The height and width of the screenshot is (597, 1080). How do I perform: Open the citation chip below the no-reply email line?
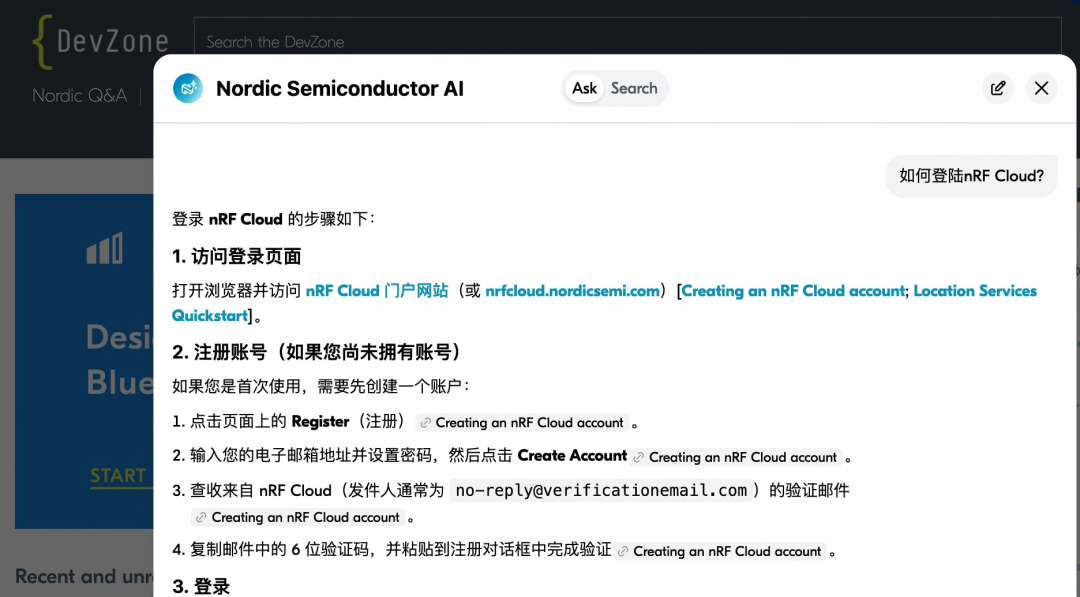point(298,517)
